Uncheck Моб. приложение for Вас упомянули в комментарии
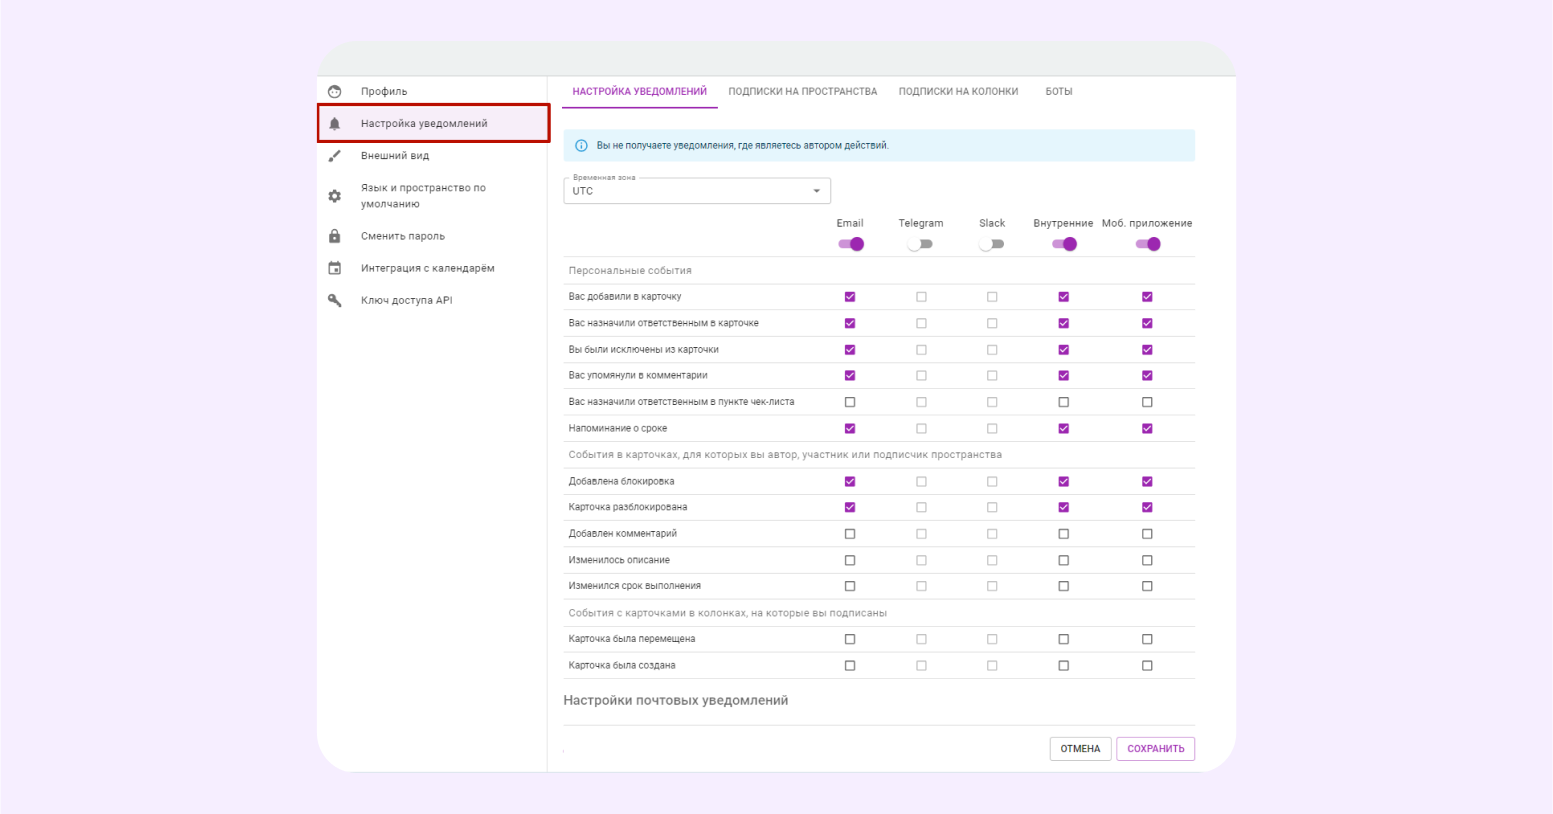1553x814 pixels. 1147,376
